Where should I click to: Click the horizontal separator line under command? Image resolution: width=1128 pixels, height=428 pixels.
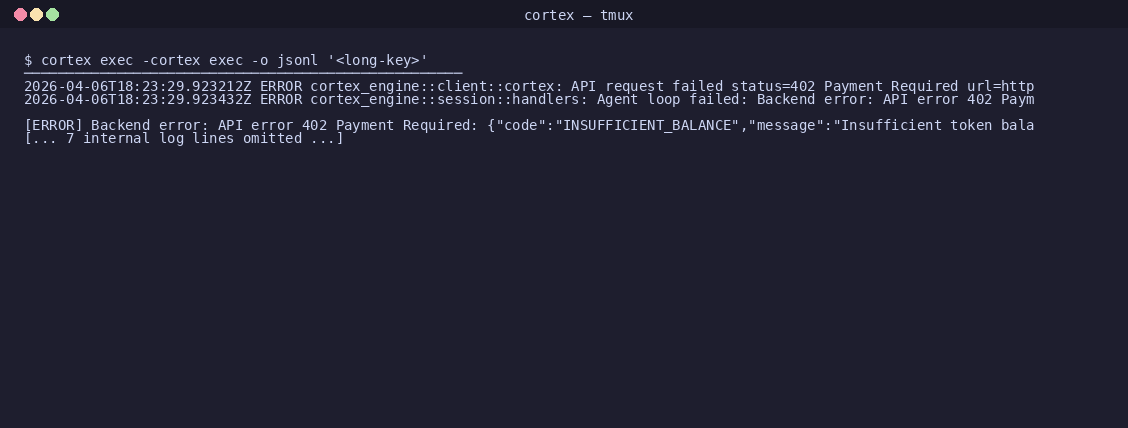[x=243, y=73]
